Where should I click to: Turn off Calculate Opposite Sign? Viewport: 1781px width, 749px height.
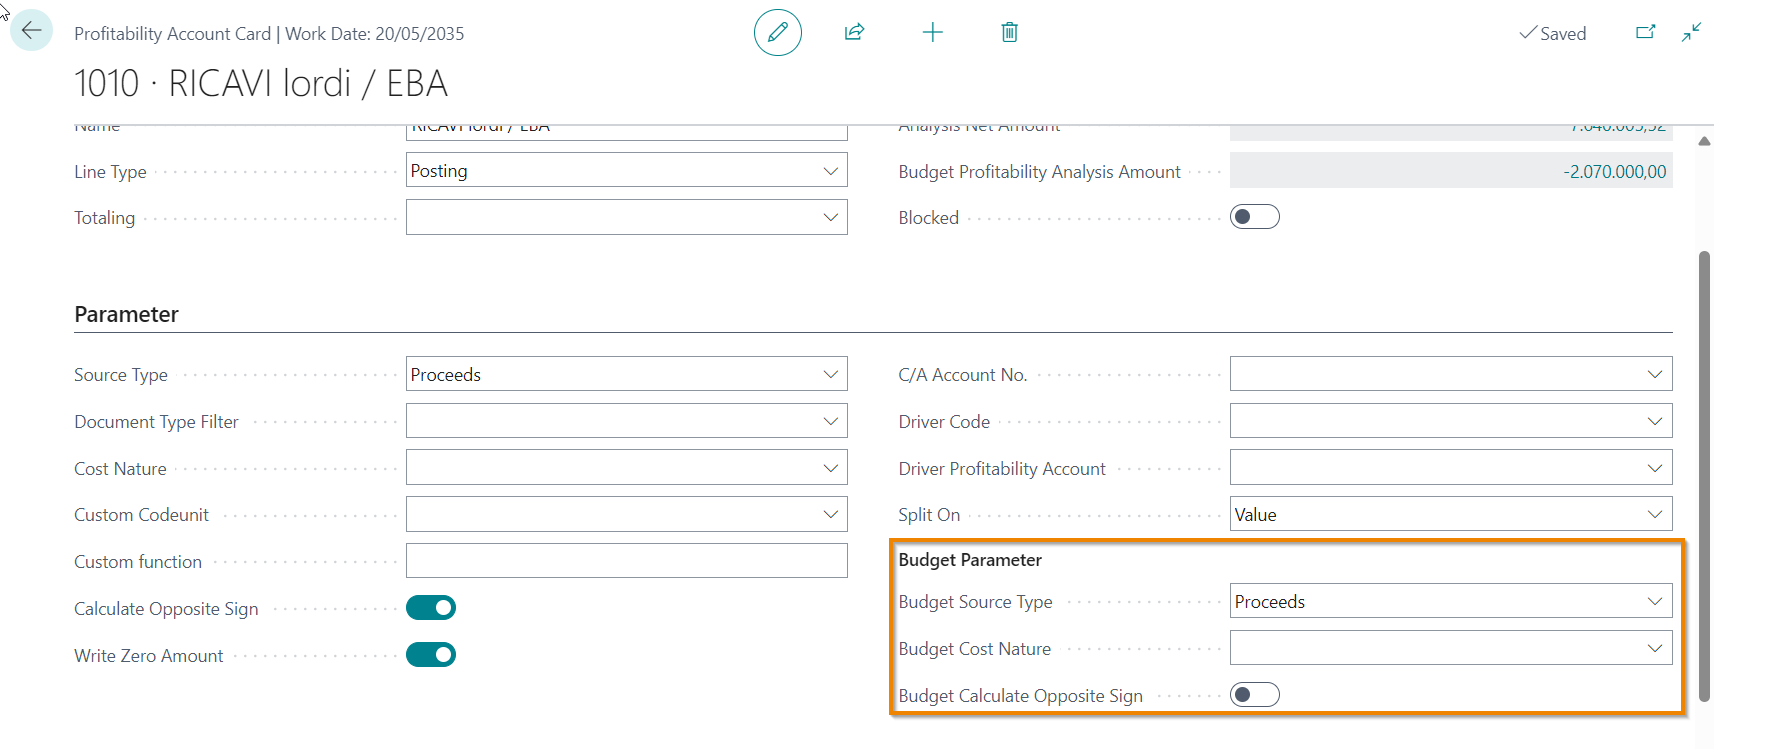click(431, 608)
